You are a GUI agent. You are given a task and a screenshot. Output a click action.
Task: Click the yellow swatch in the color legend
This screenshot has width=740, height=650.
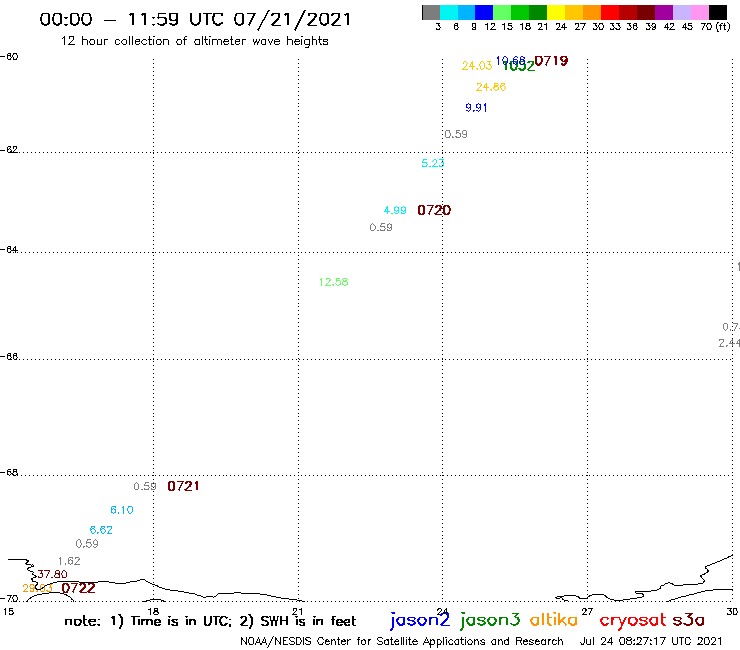click(x=556, y=12)
